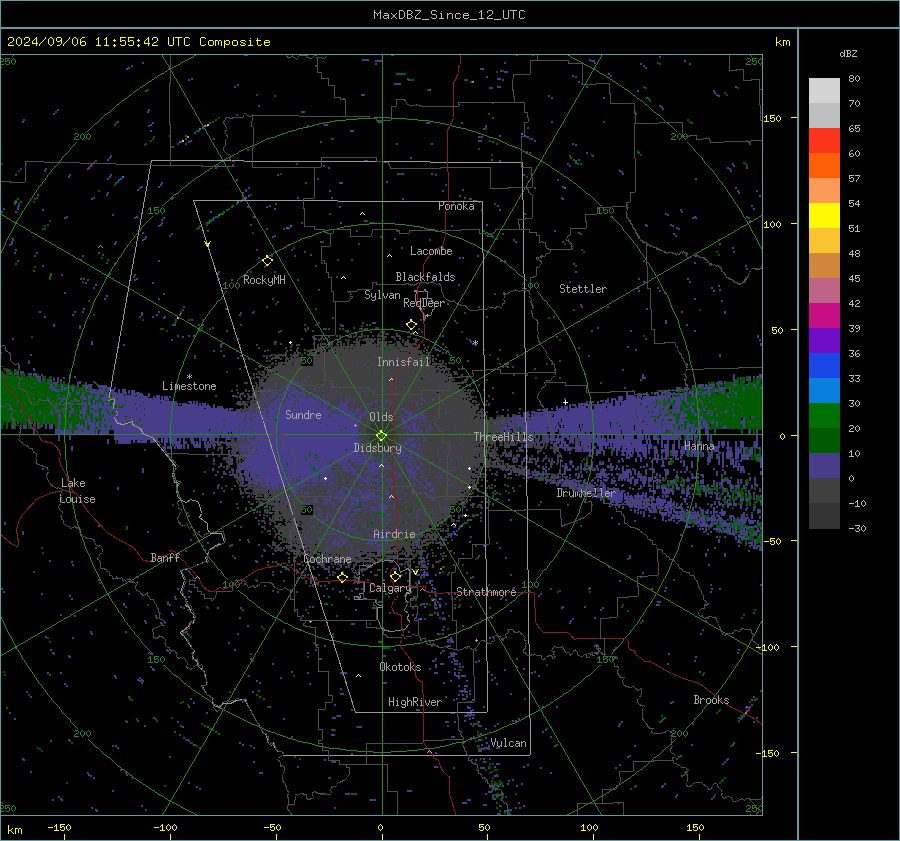Click the Lacombe city label
Viewport: 900px width, 841px height.
(431, 251)
